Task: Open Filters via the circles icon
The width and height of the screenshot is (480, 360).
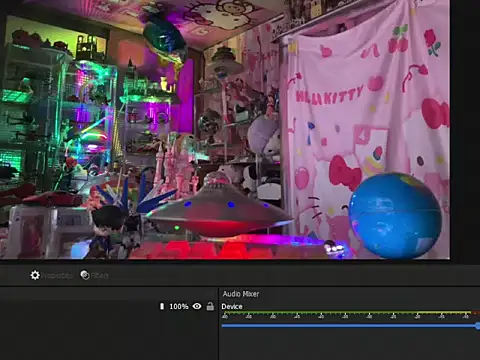Action: [x=85, y=275]
